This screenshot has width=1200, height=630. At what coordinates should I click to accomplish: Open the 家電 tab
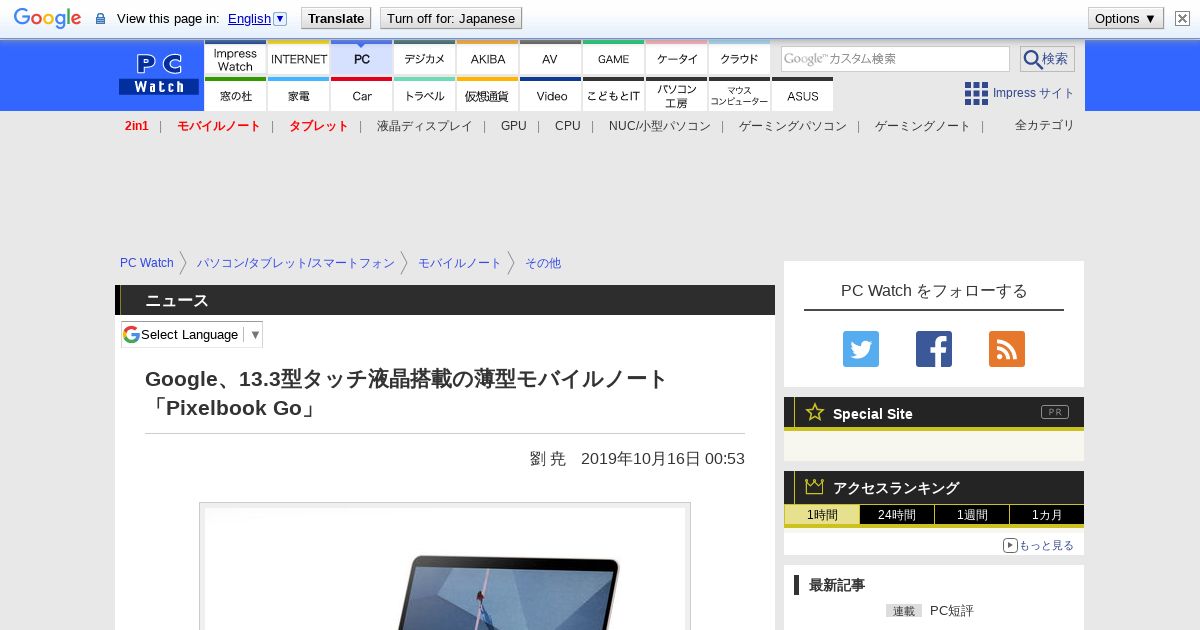tap(299, 95)
